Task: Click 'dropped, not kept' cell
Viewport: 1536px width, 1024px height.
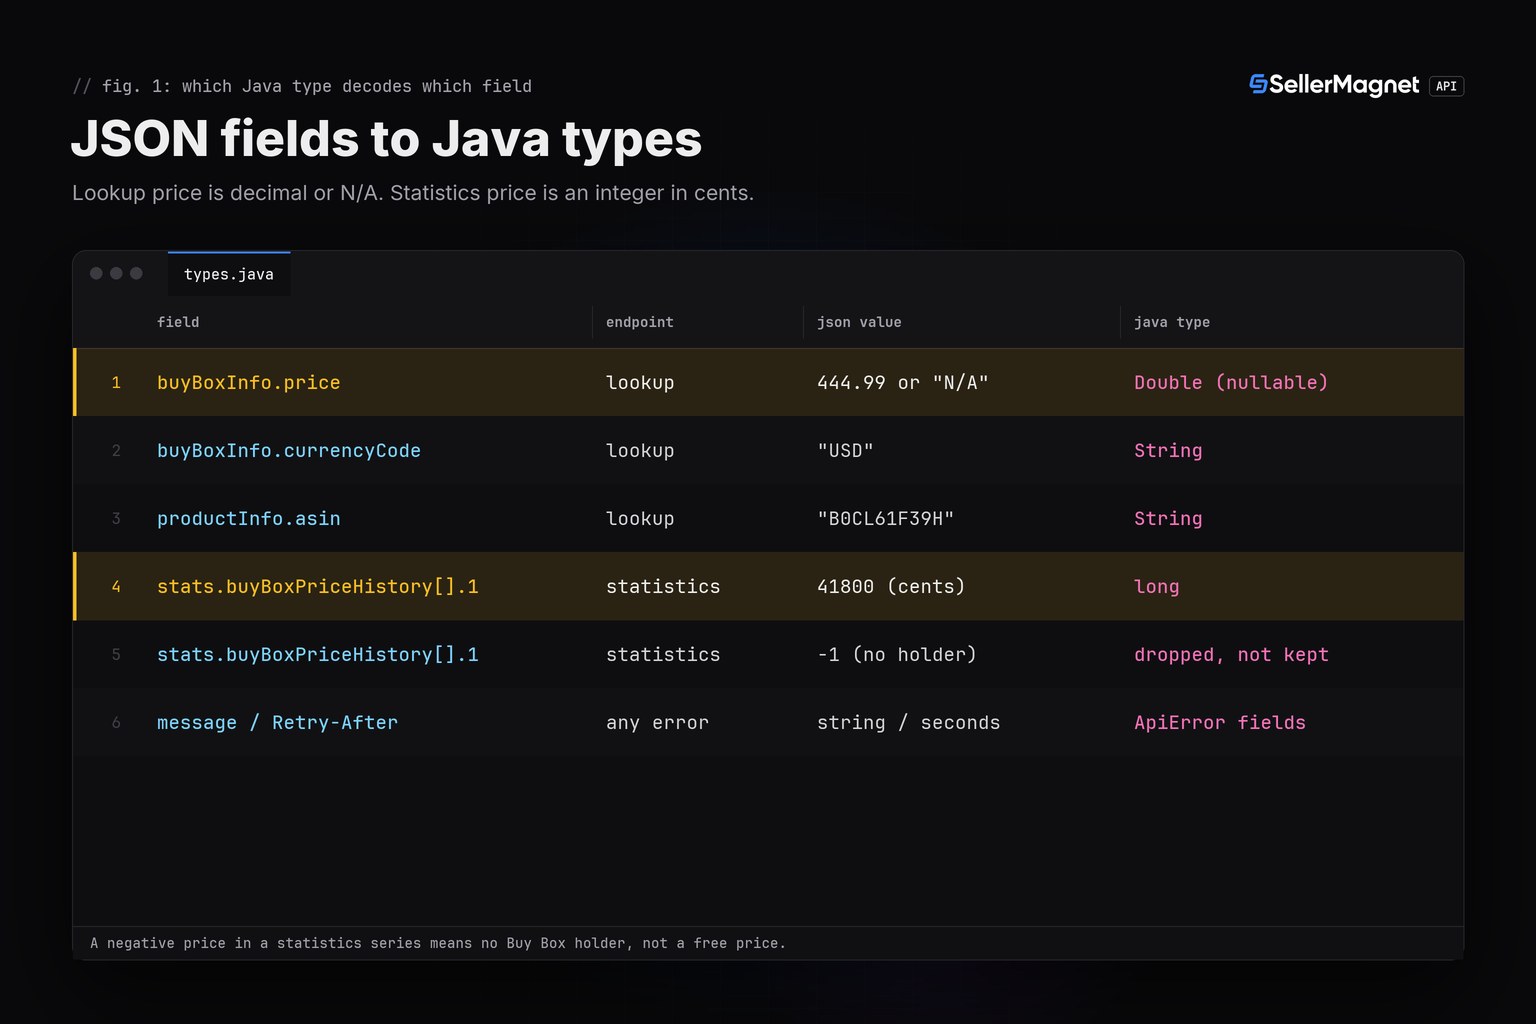Action: [x=1231, y=654]
